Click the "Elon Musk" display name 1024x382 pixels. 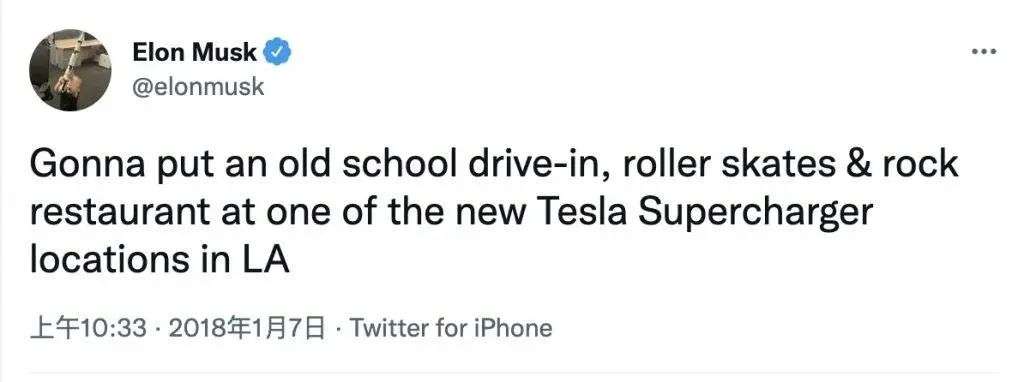195,52
